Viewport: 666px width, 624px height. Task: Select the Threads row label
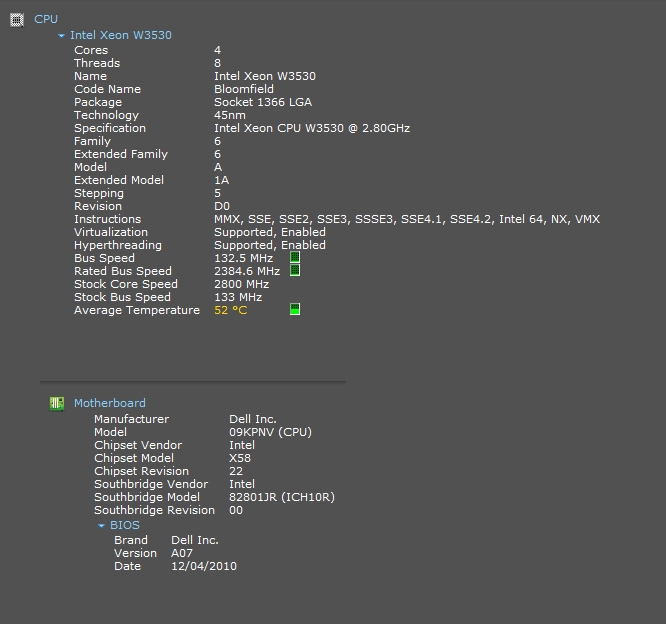pos(97,63)
